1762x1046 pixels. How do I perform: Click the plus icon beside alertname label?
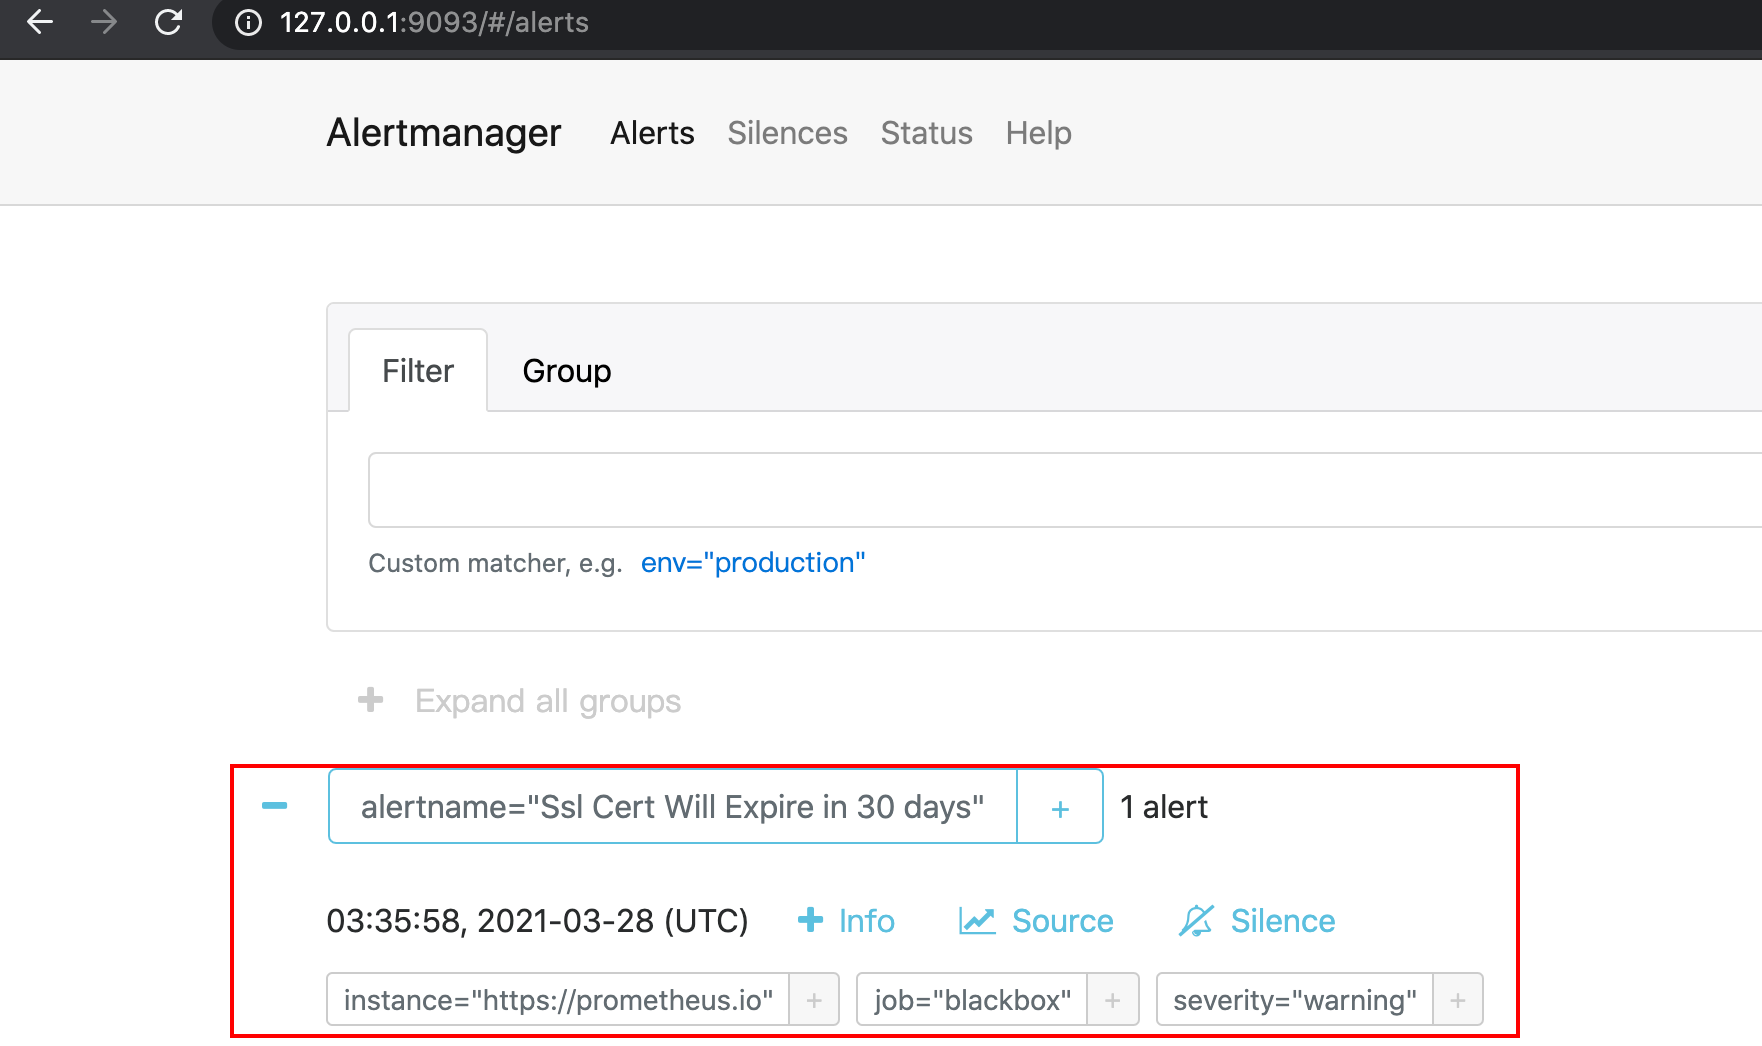click(1060, 807)
